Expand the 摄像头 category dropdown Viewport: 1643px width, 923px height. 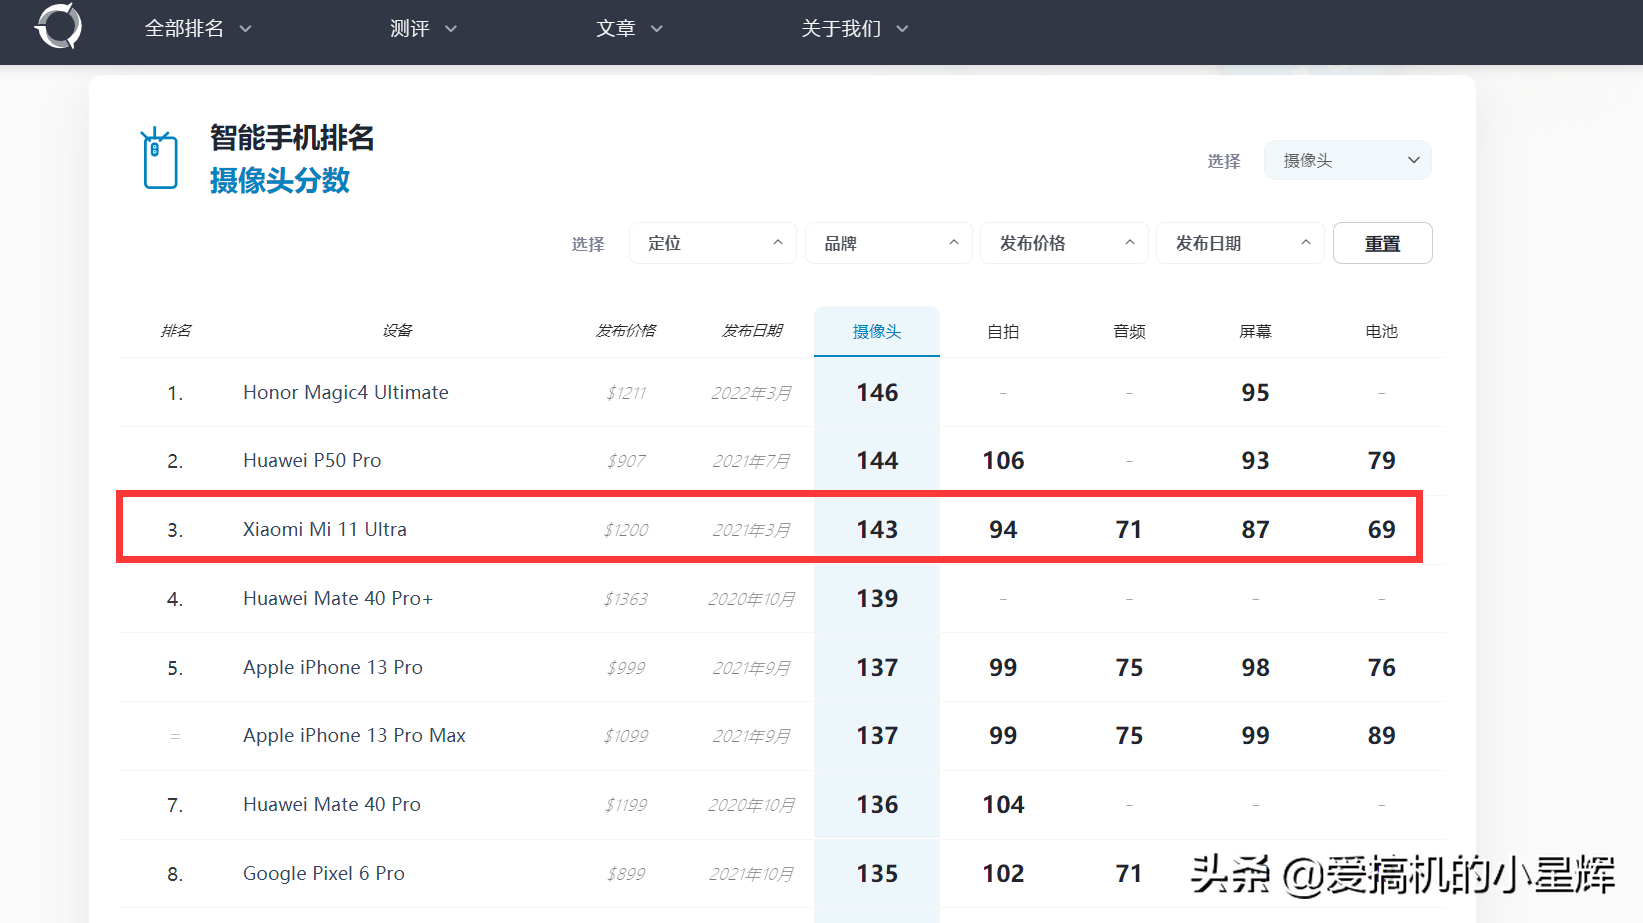point(1348,160)
